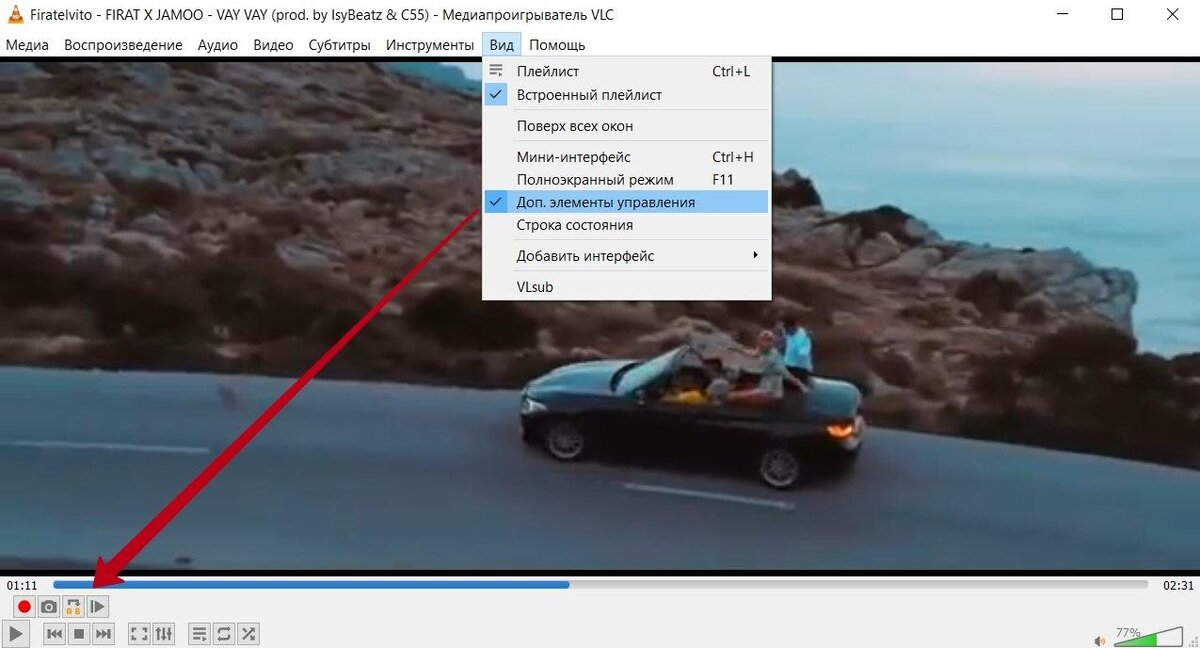Close the Вид menu
The height and width of the screenshot is (648, 1200).
502,45
